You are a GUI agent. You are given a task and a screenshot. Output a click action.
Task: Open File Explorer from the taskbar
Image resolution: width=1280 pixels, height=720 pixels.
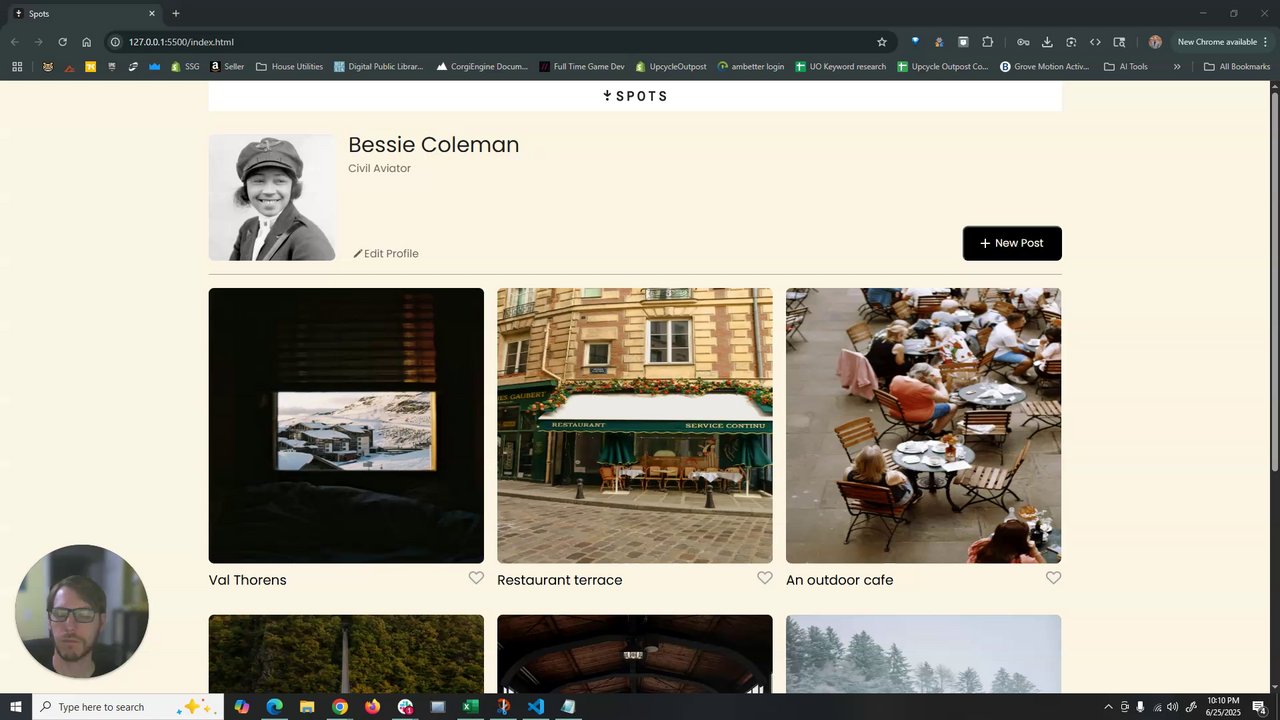click(307, 707)
